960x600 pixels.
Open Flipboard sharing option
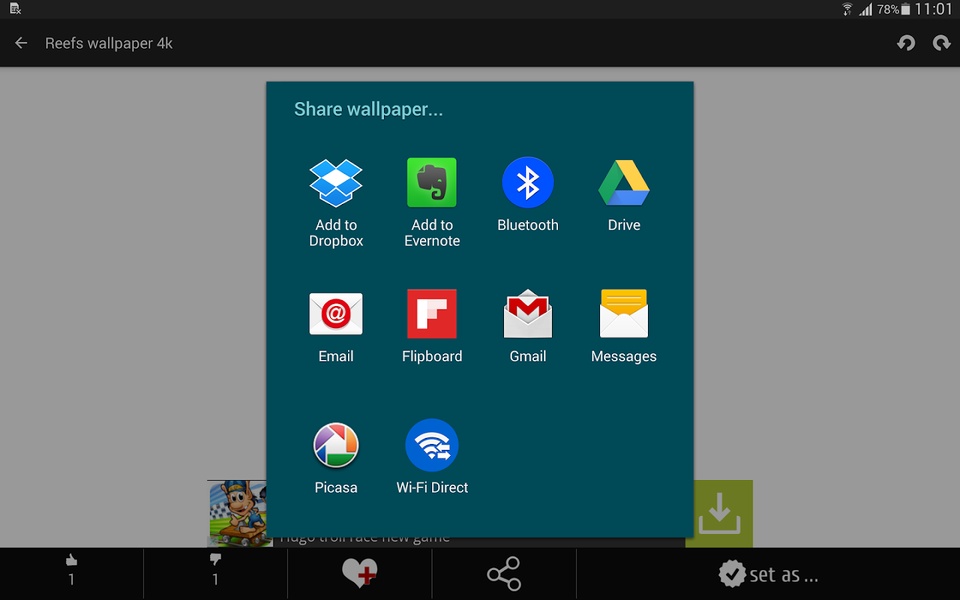[432, 326]
